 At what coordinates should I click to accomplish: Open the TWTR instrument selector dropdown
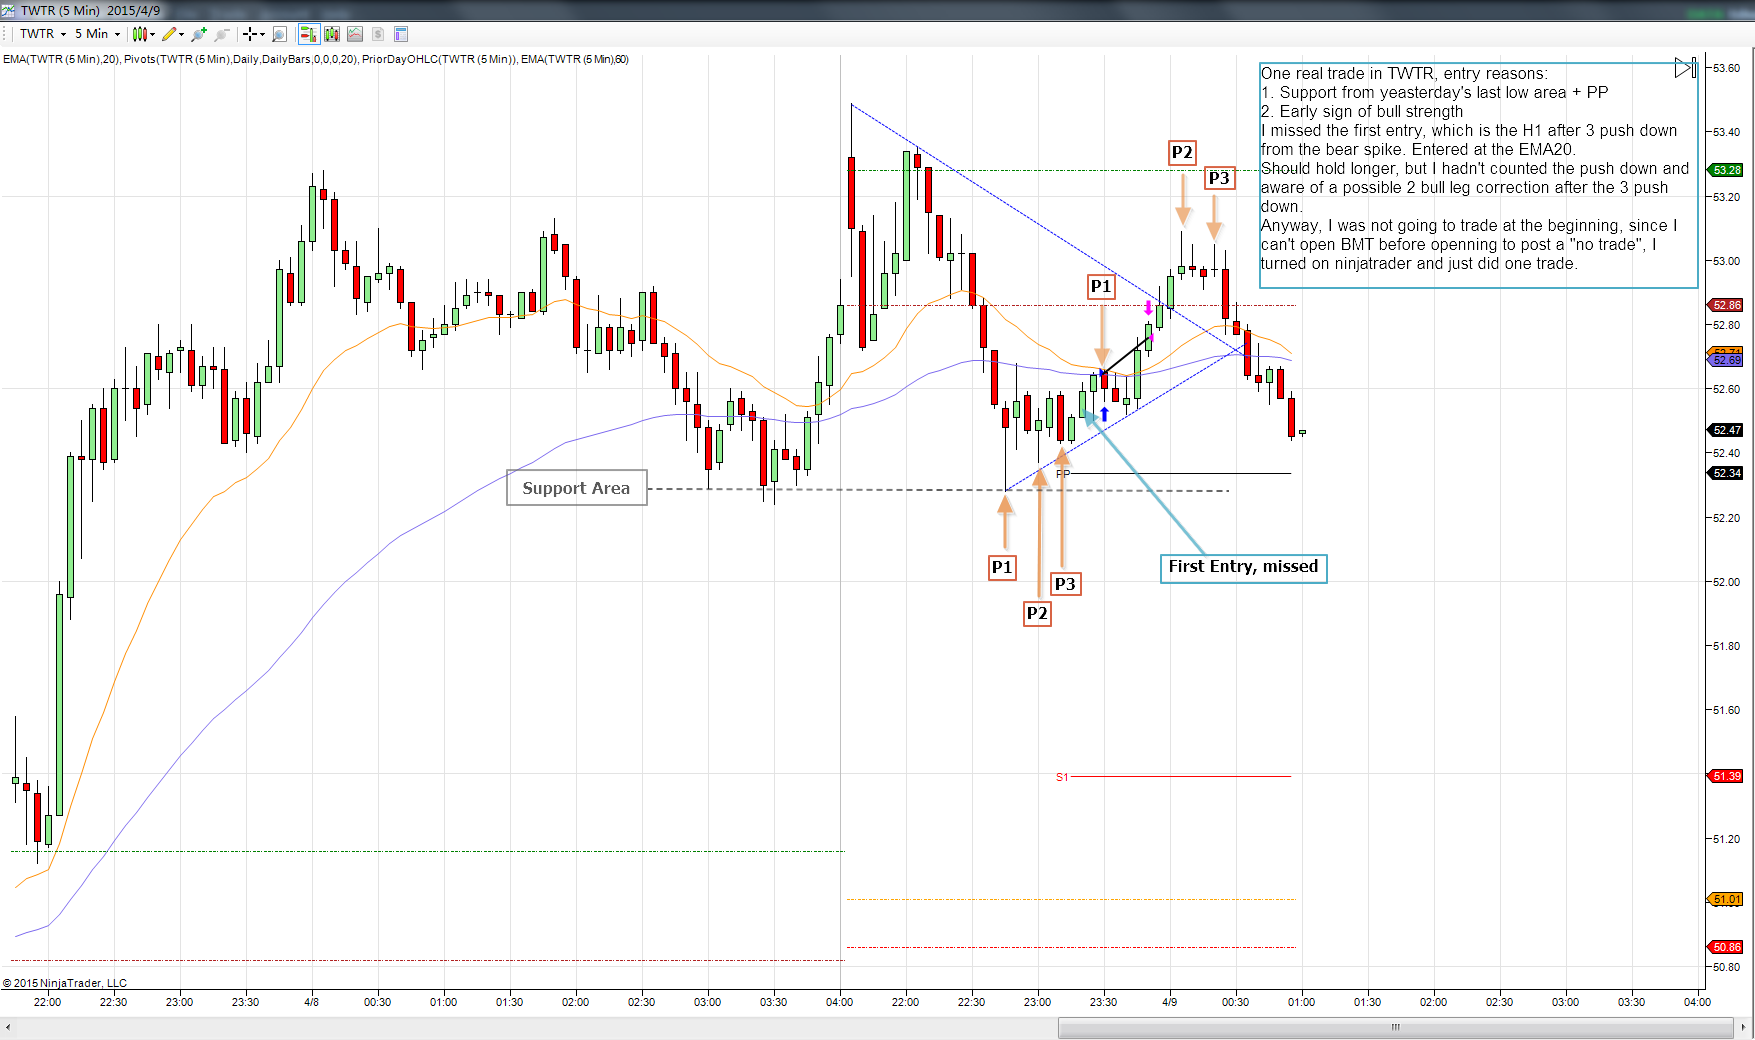(x=43, y=34)
